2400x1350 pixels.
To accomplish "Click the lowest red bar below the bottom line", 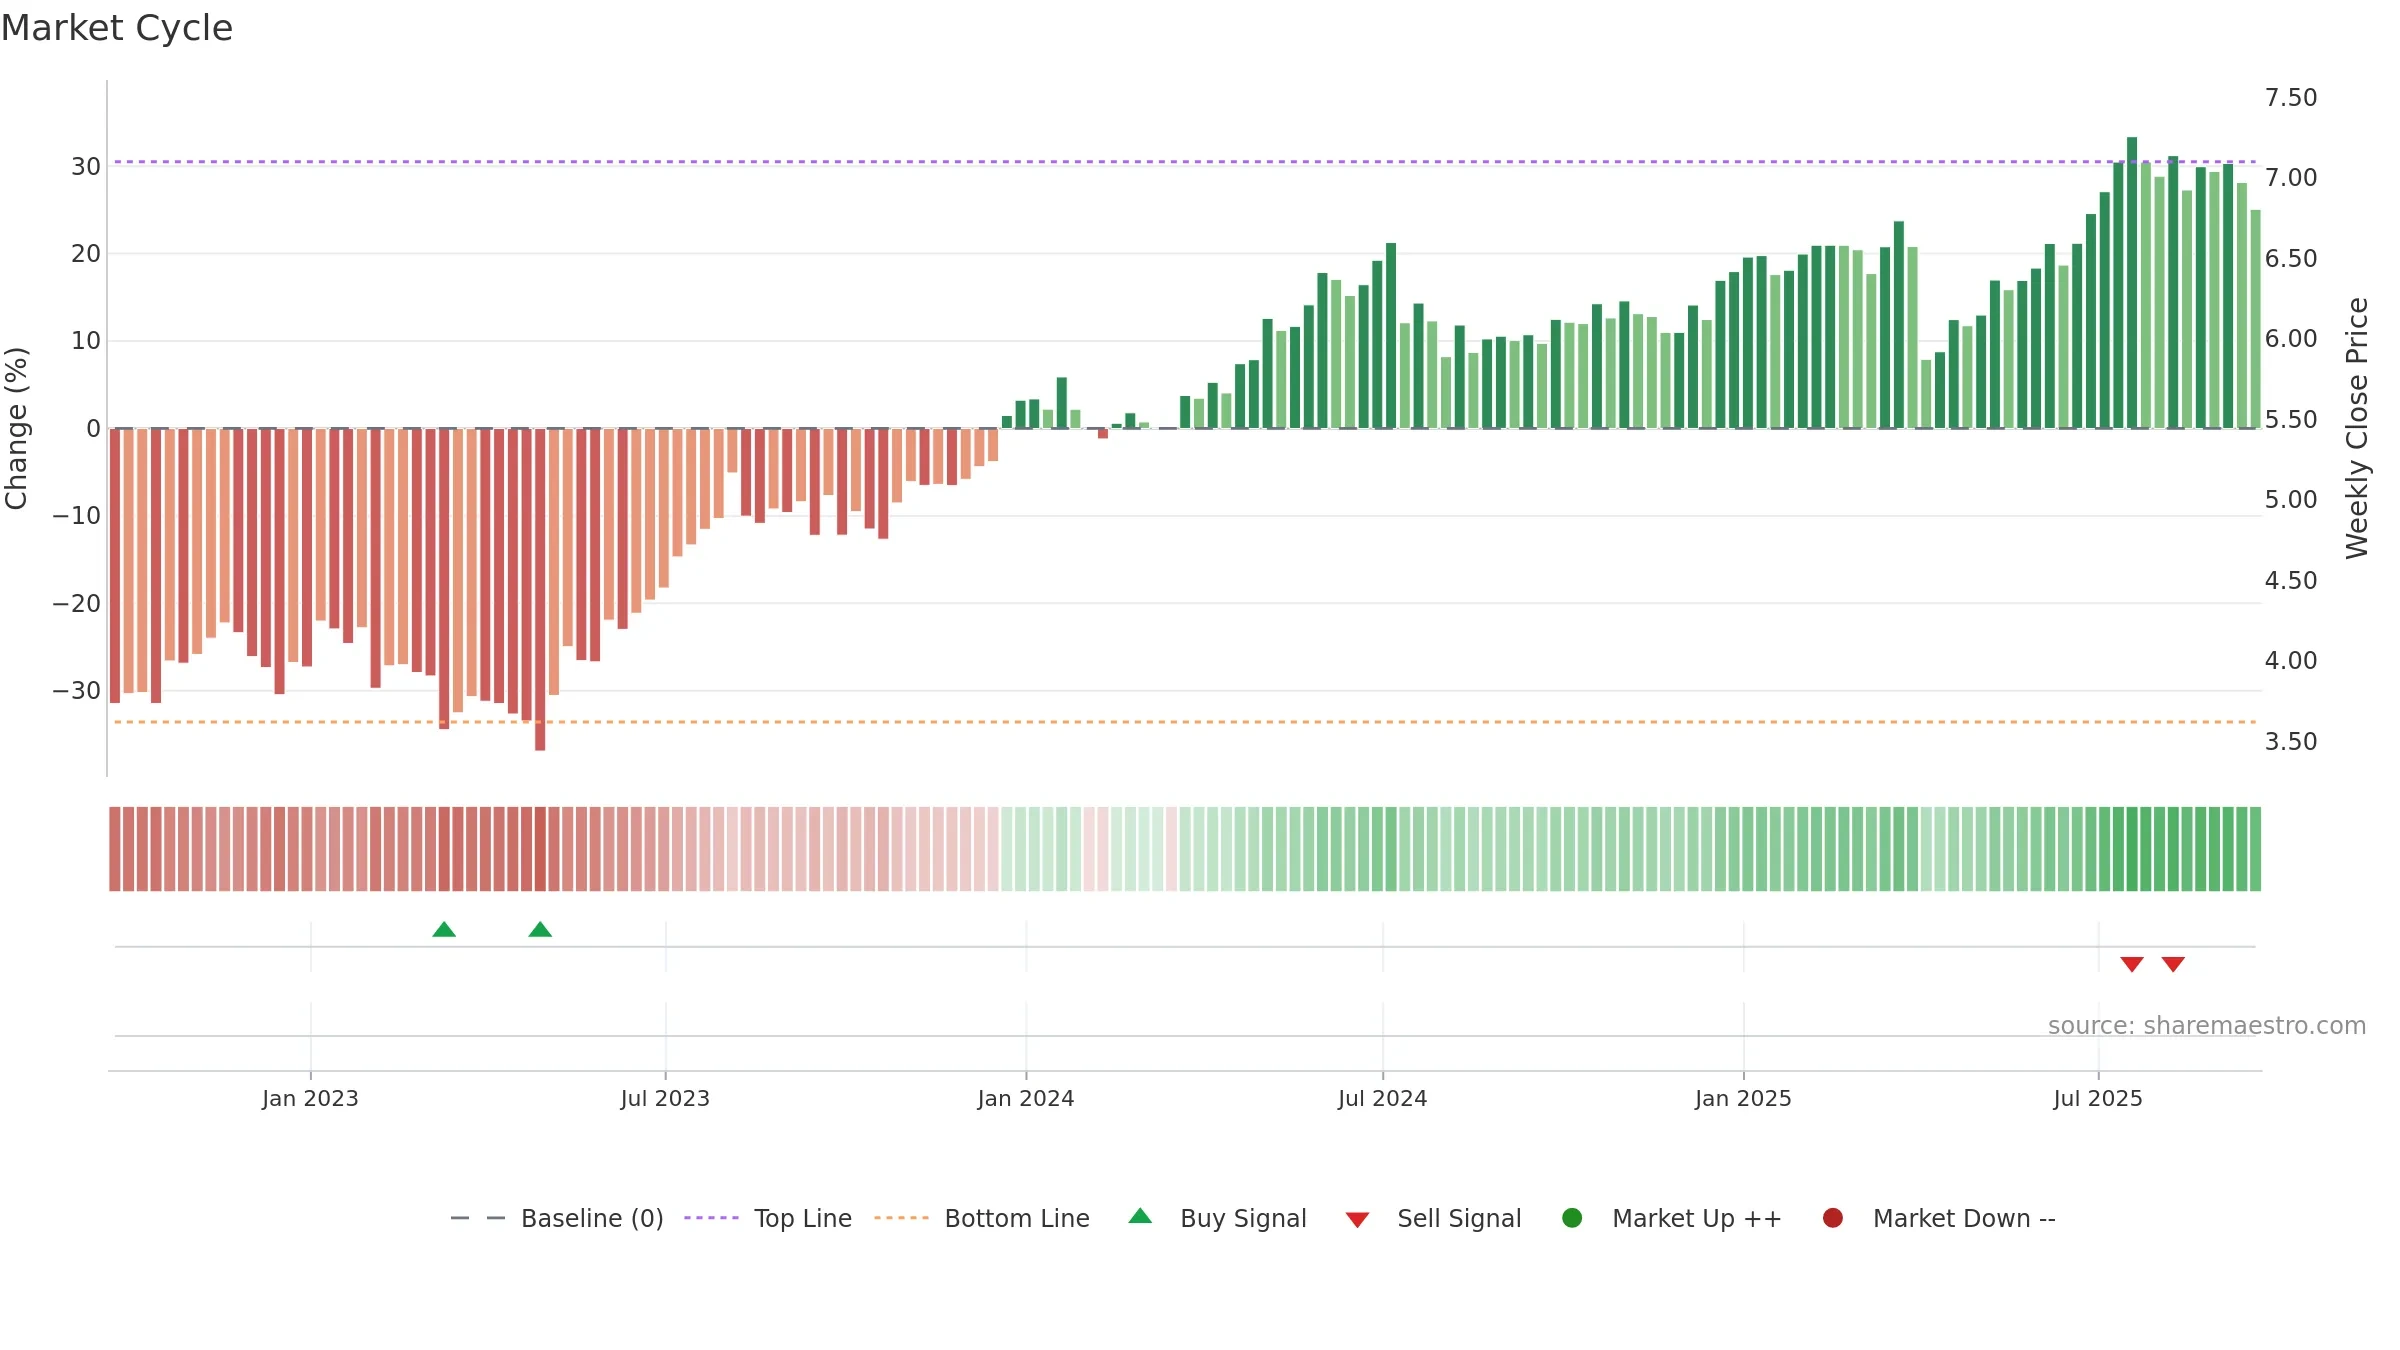I will click(540, 590).
